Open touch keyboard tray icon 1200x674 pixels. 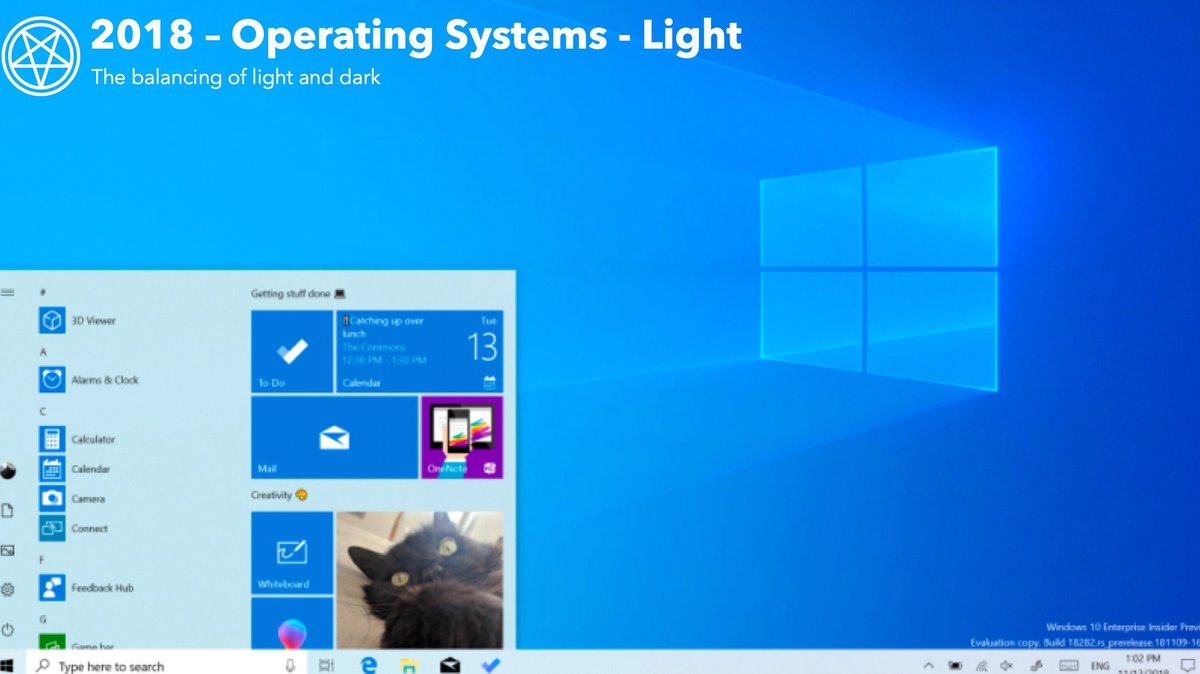(1068, 665)
